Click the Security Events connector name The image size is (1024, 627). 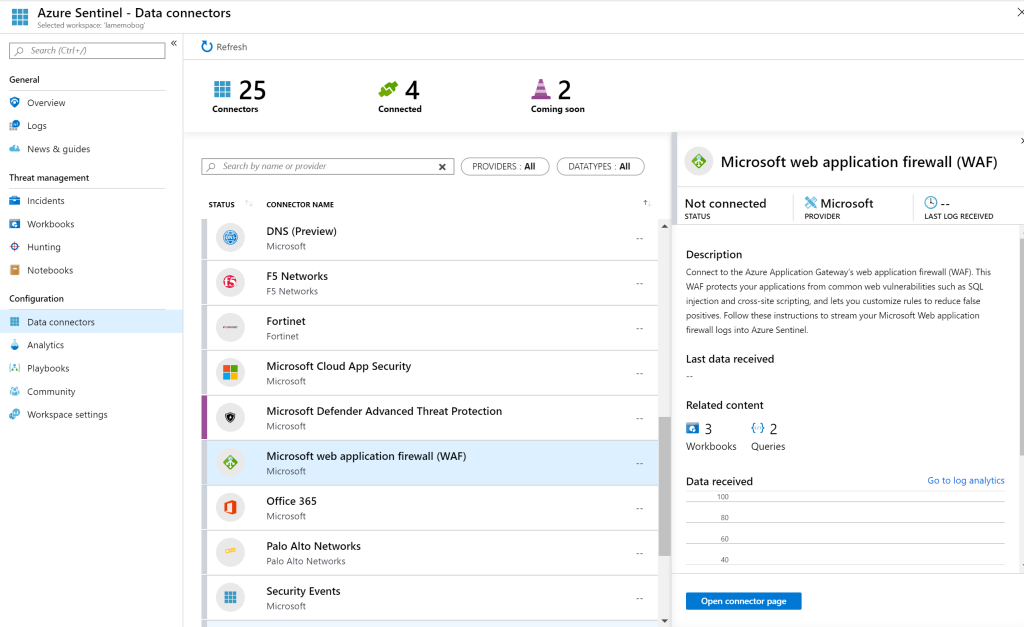click(x=303, y=591)
